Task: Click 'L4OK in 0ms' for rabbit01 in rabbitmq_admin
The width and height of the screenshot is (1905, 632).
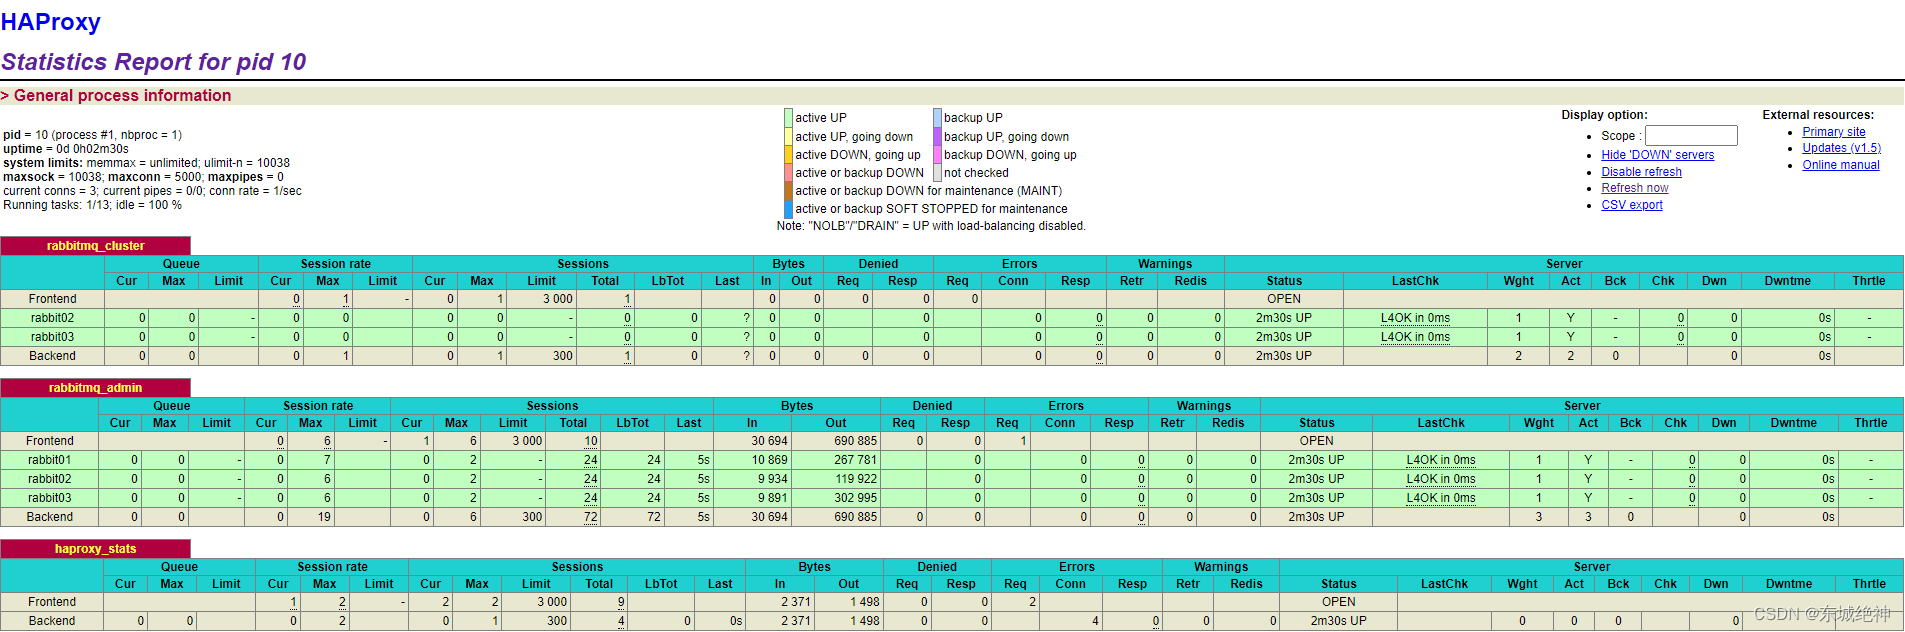Action: 1441,460
